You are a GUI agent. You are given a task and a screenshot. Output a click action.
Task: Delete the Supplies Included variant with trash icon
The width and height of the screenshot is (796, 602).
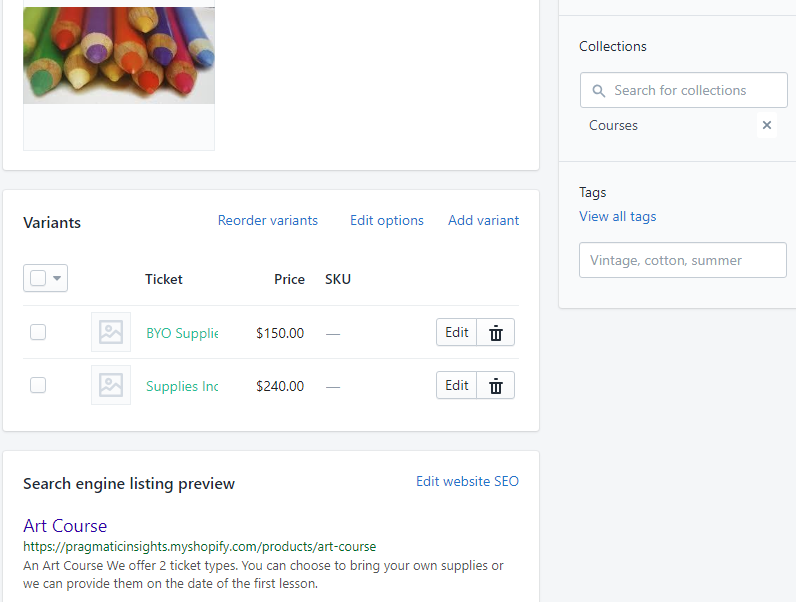pos(495,386)
